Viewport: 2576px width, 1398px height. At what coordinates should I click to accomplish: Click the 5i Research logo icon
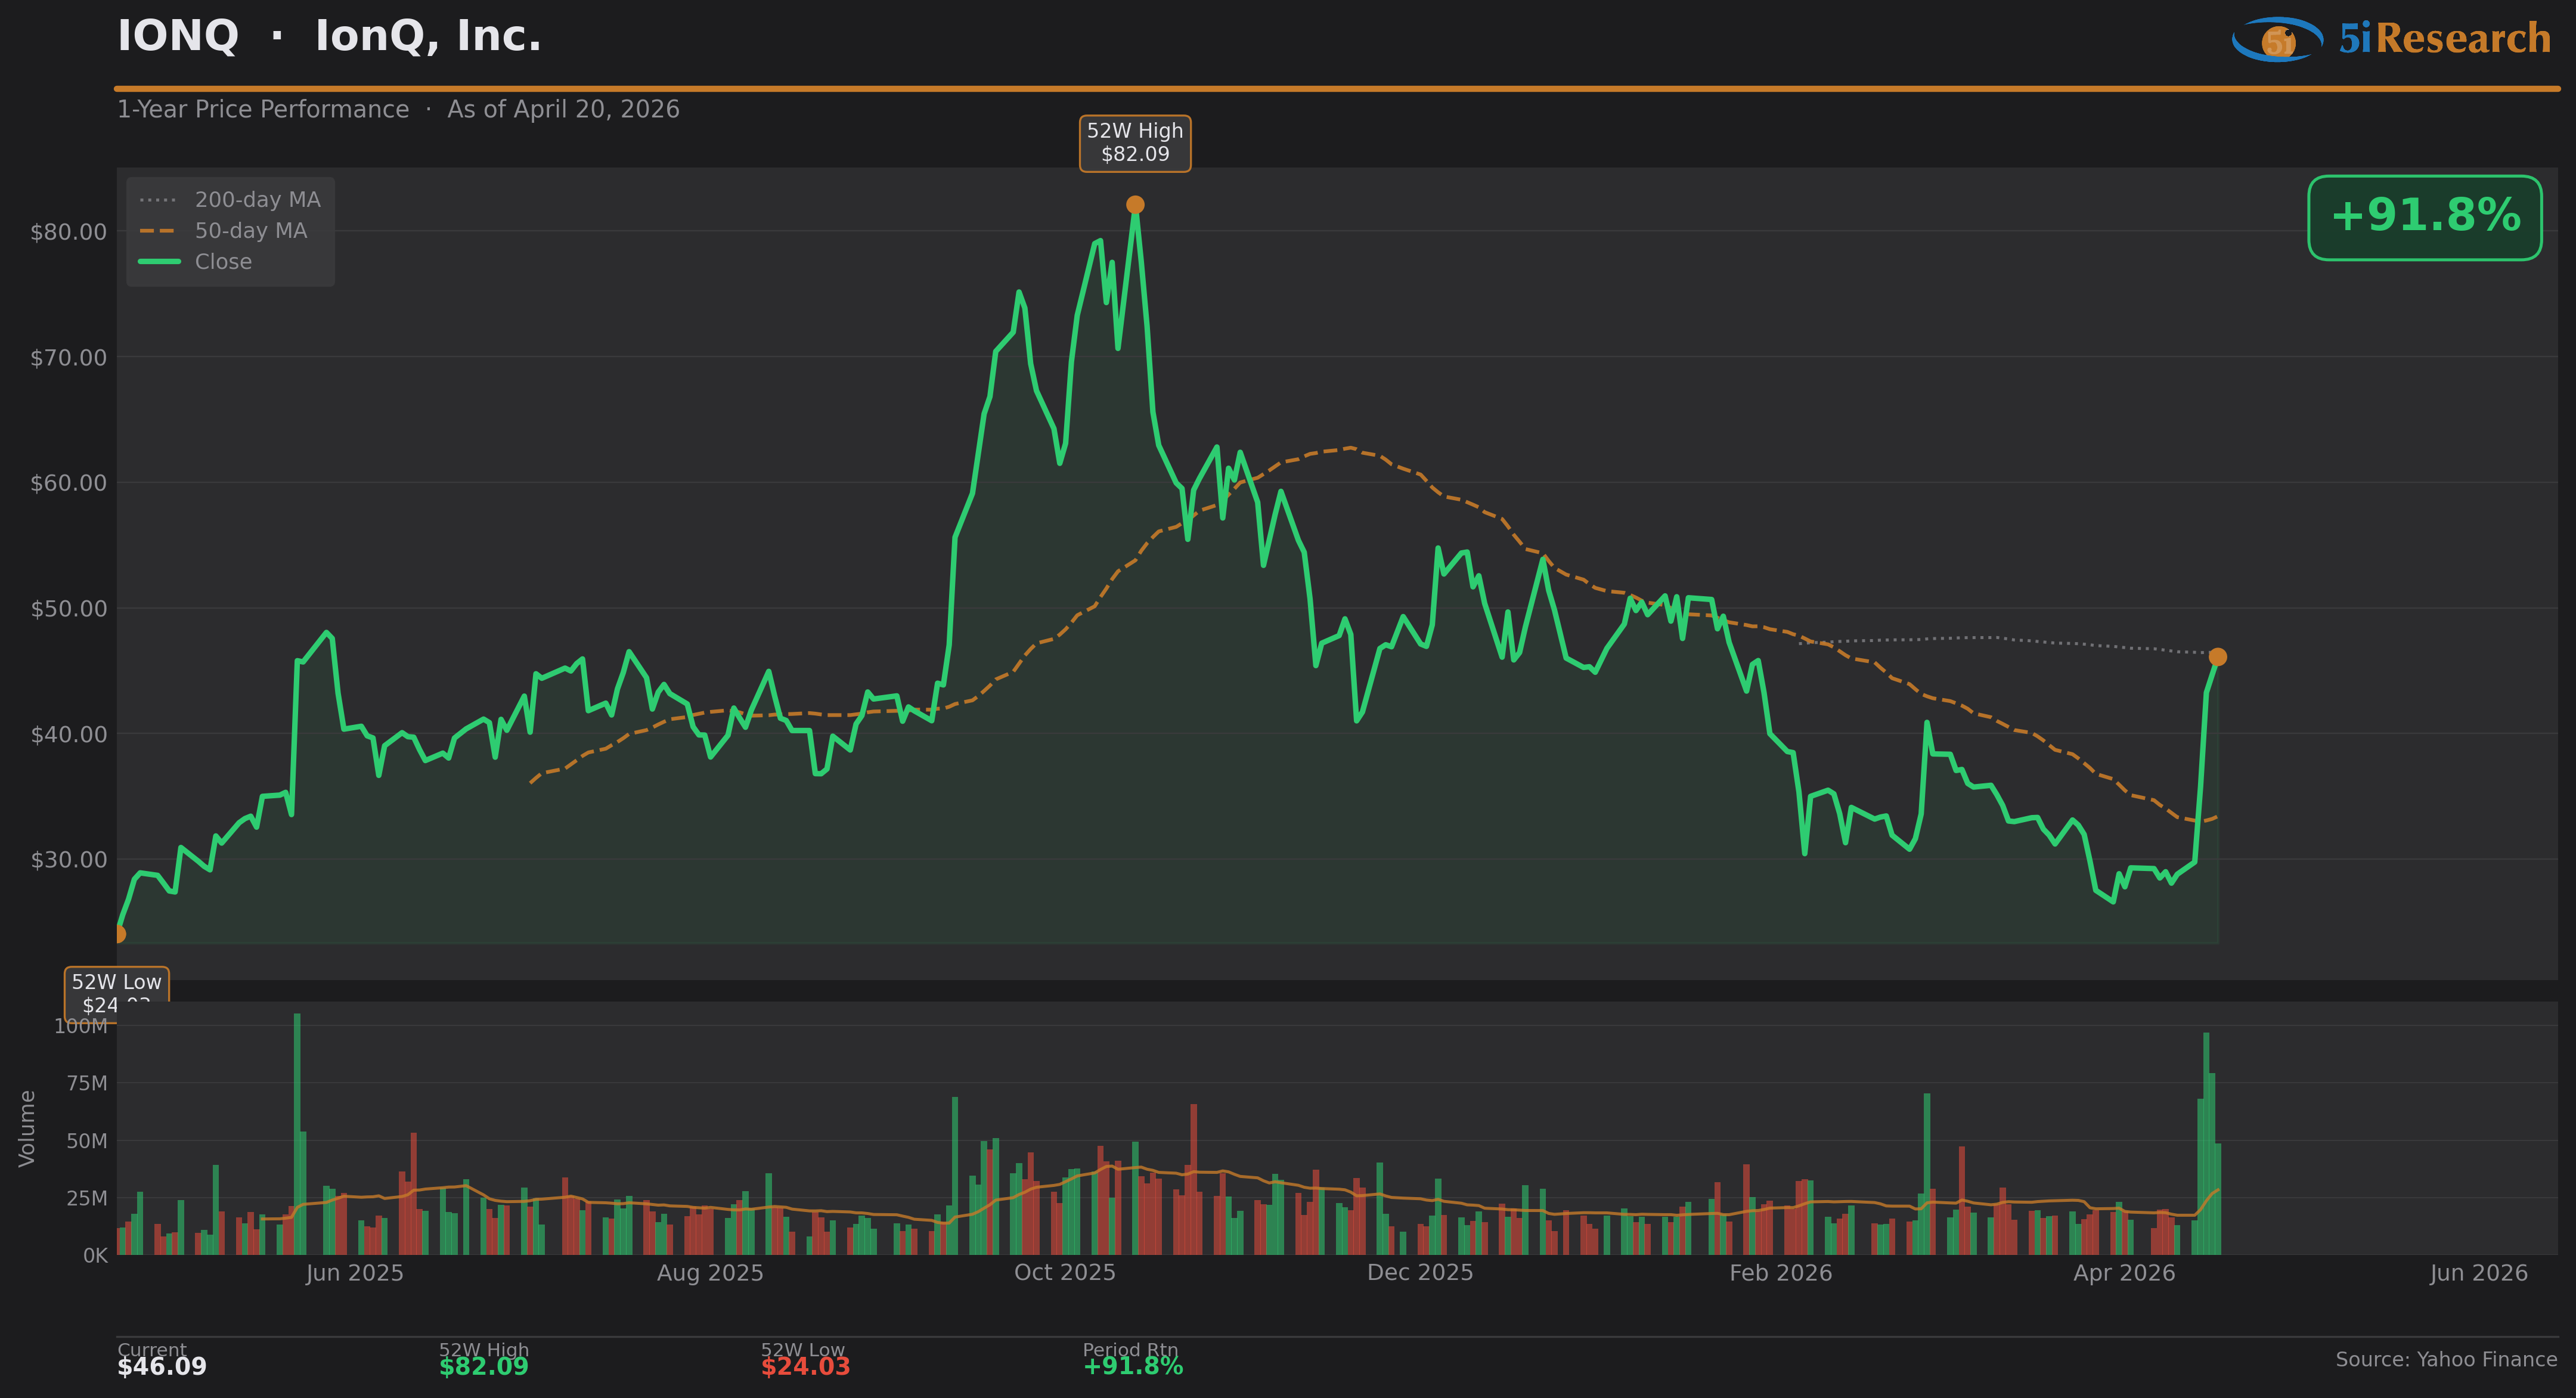(x=2277, y=40)
